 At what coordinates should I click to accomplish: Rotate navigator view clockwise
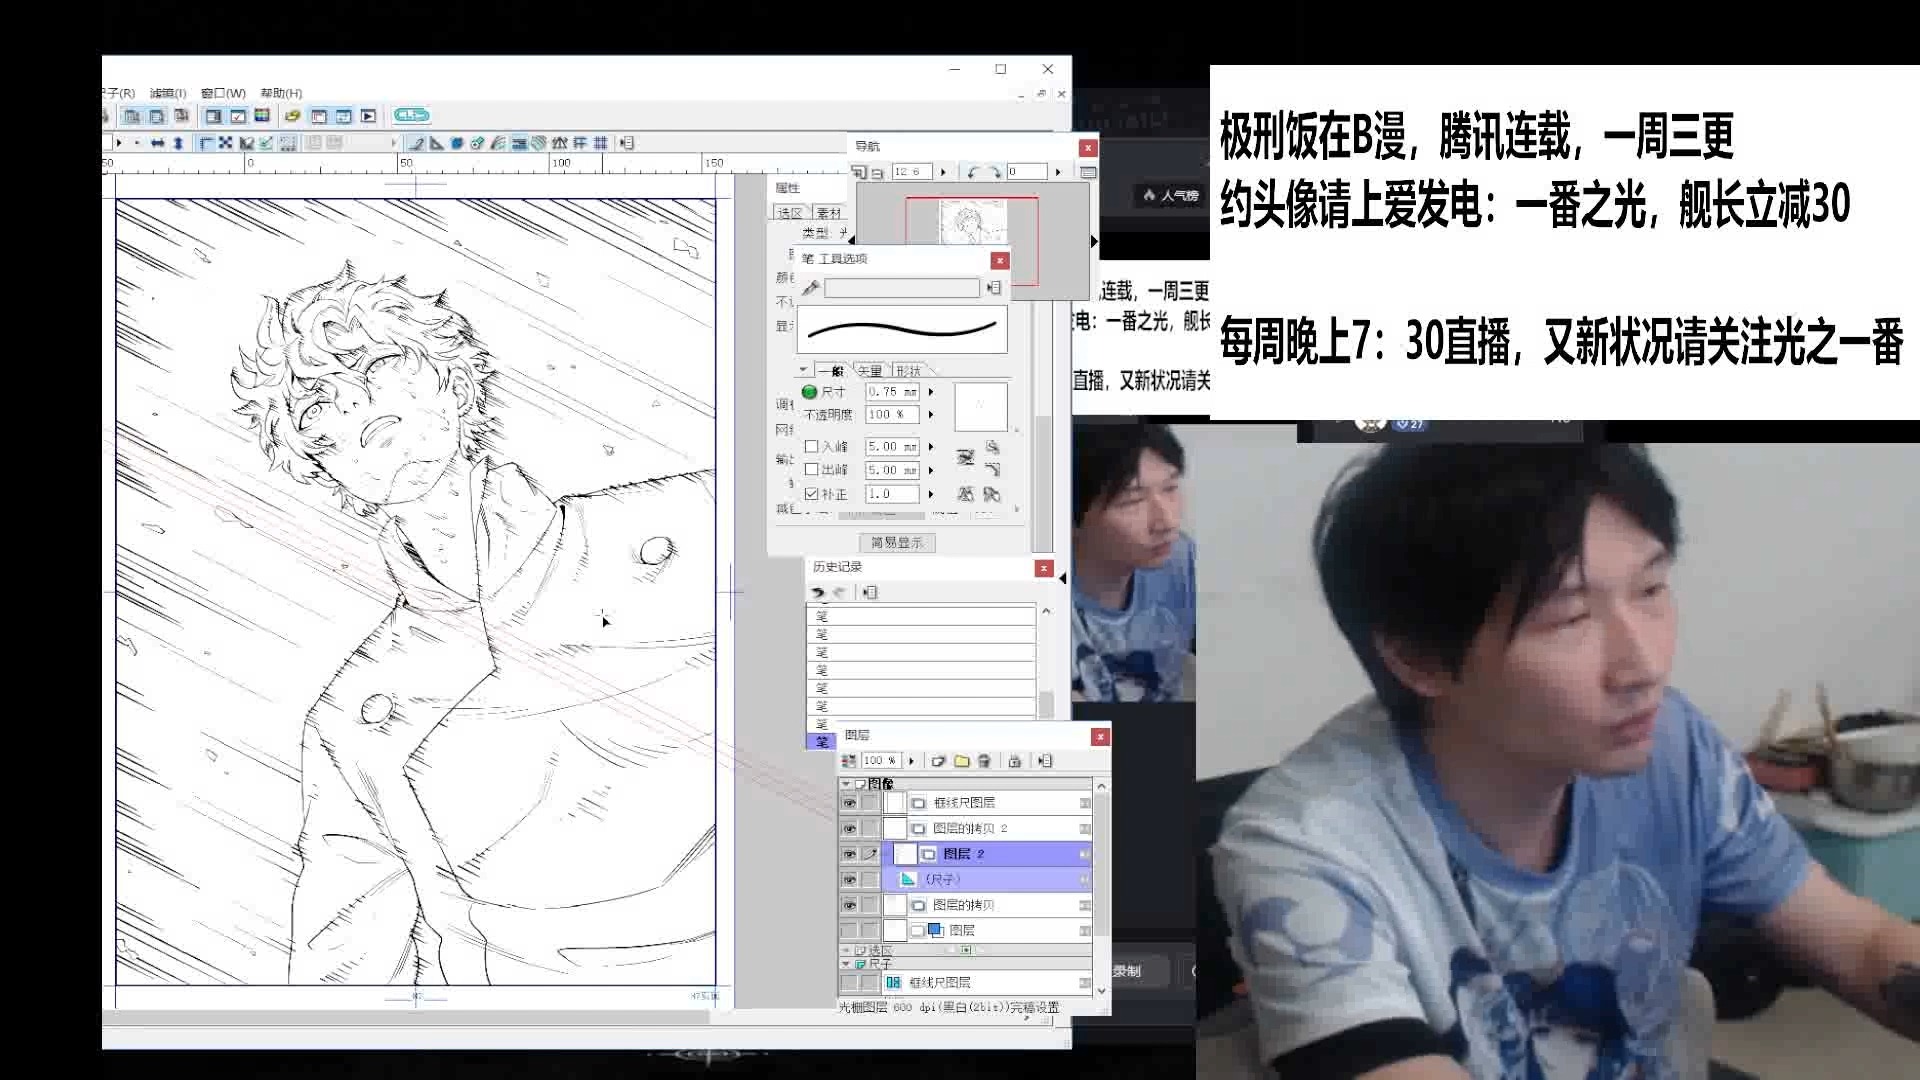coord(994,172)
